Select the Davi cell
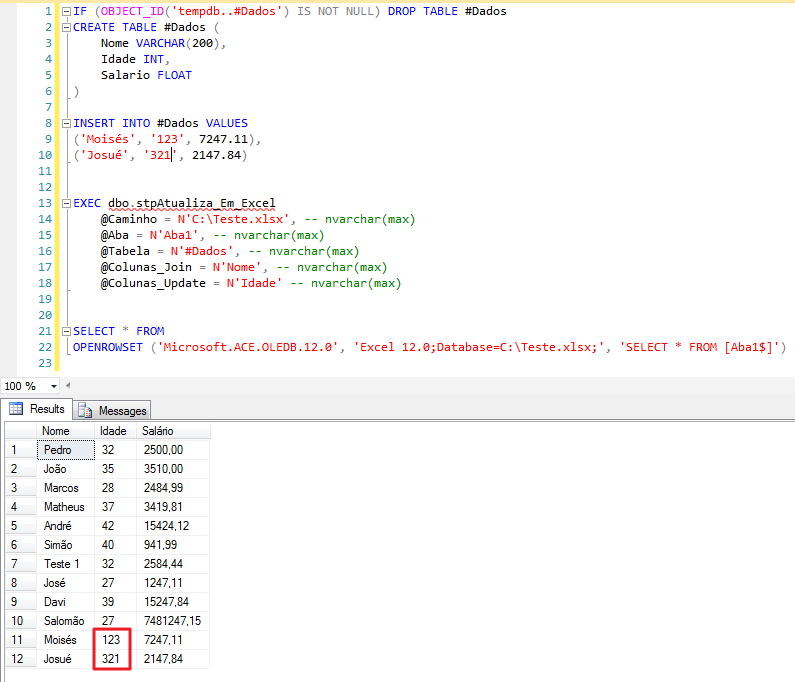The width and height of the screenshot is (795, 682). pos(65,602)
